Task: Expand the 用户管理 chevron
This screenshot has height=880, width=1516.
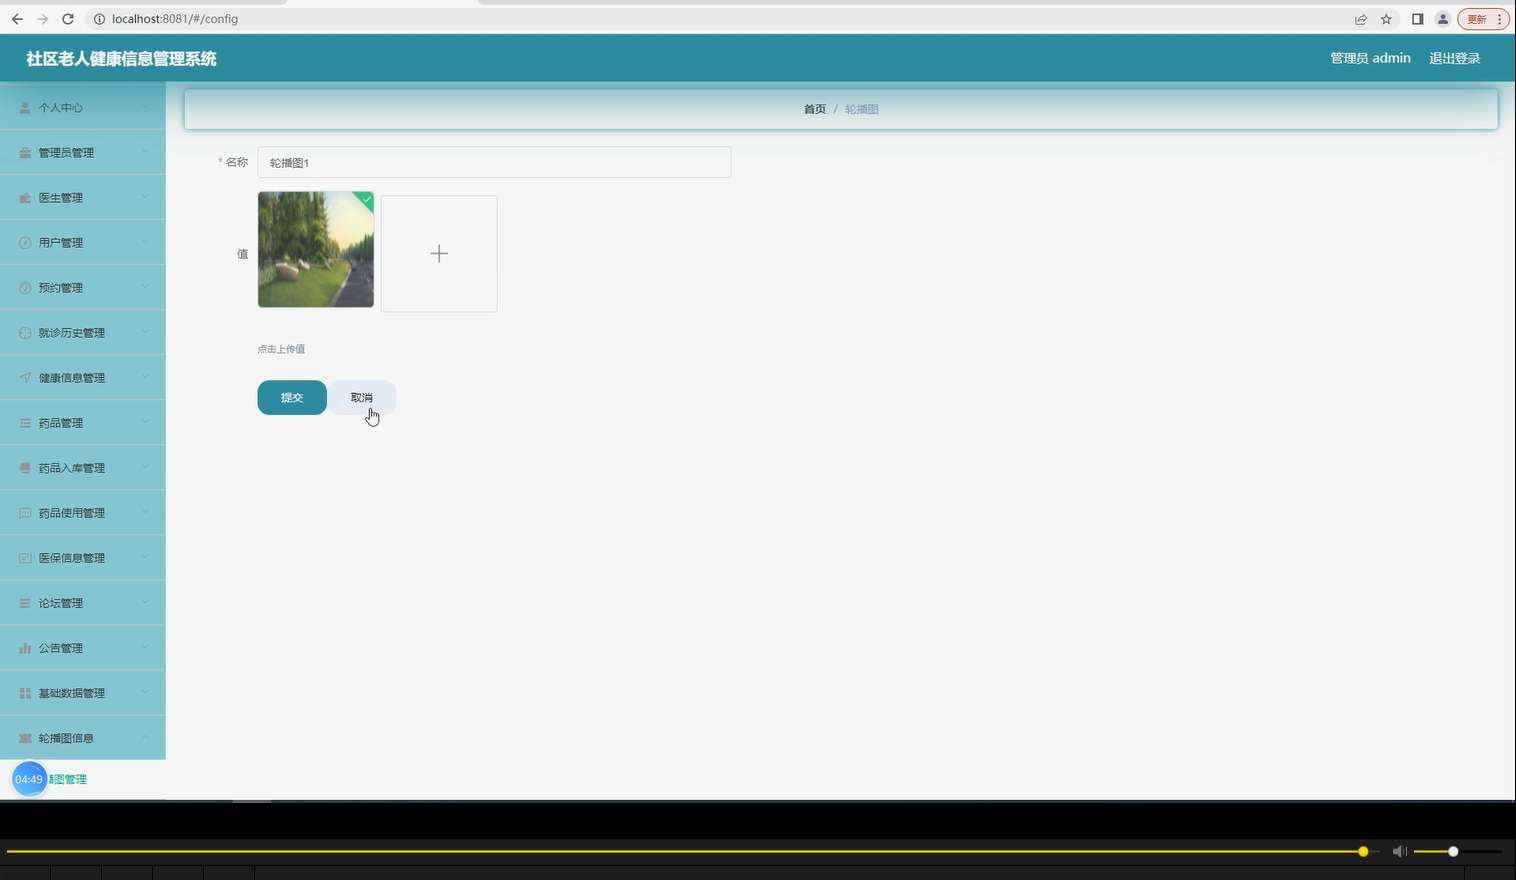Action: click(x=146, y=243)
